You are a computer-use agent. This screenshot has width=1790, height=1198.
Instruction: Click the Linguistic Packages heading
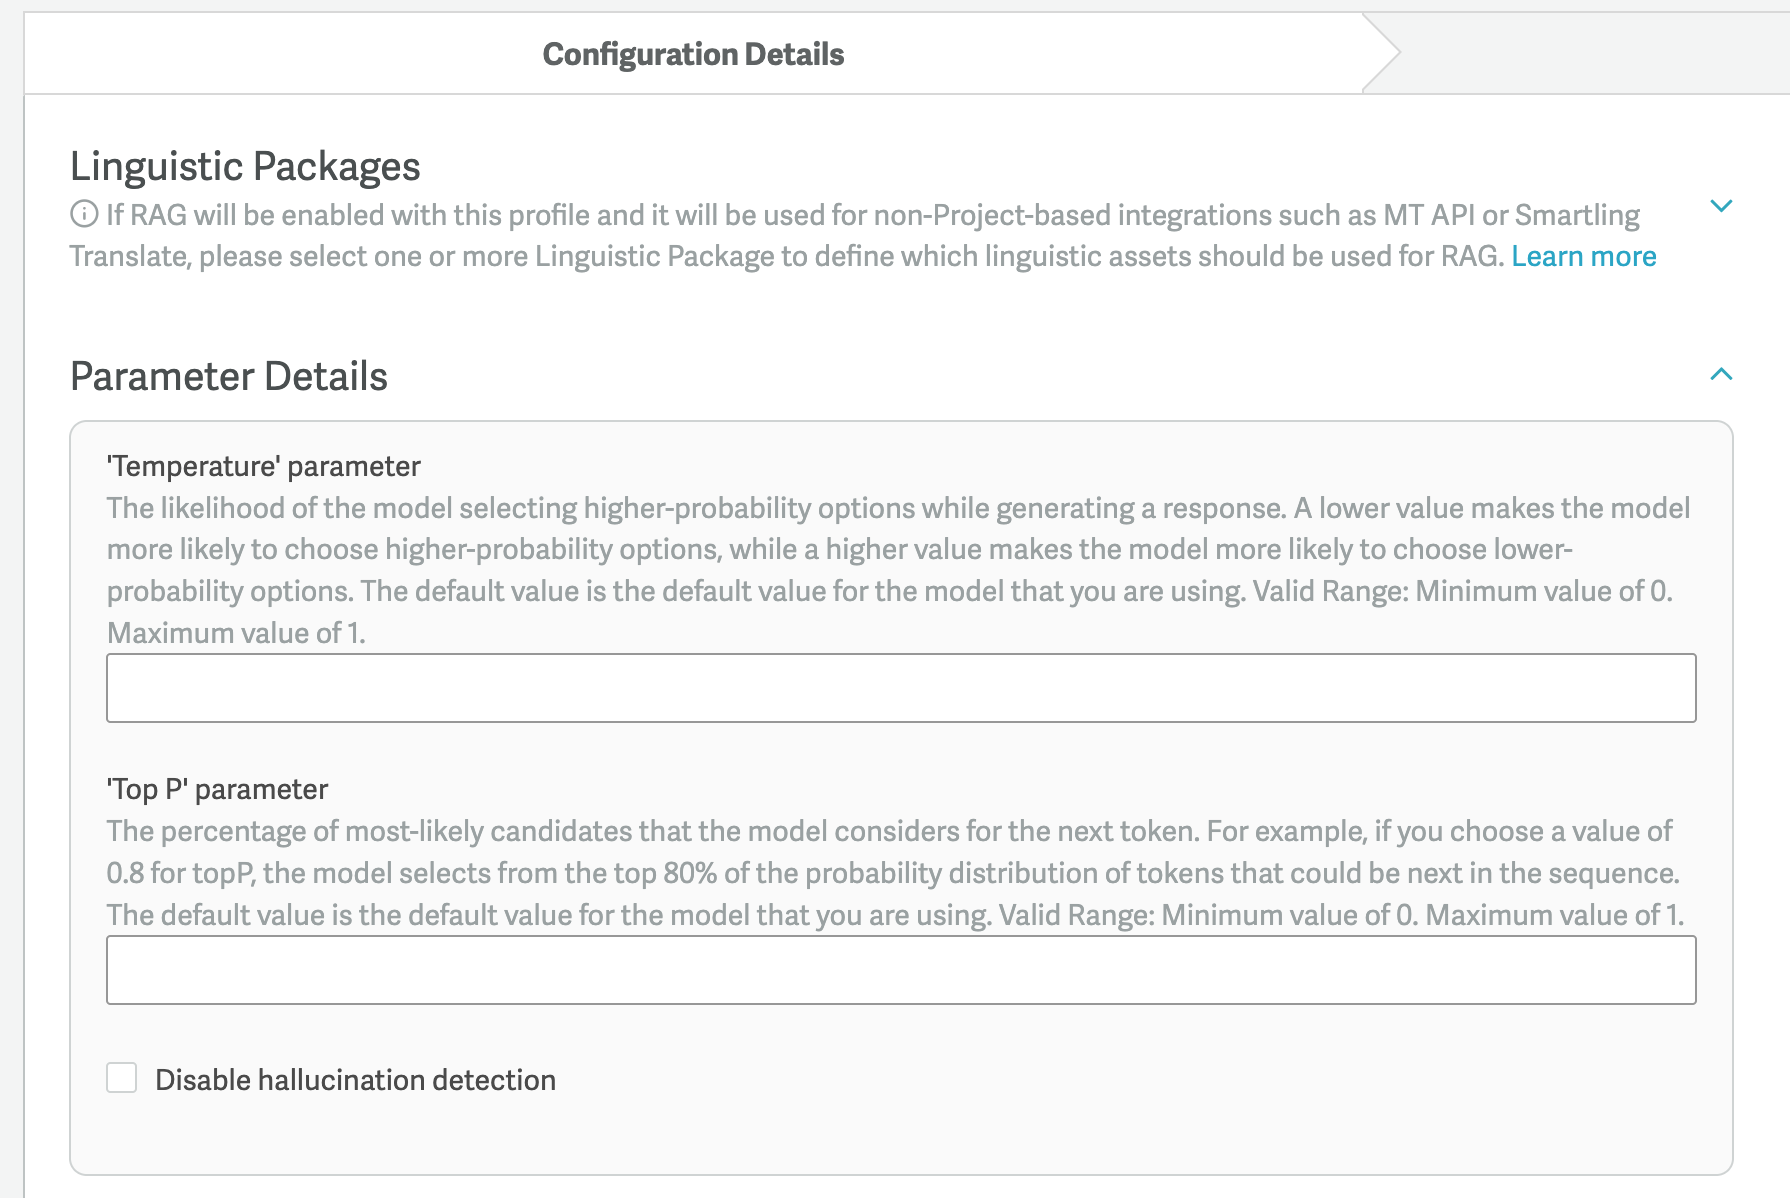click(245, 166)
